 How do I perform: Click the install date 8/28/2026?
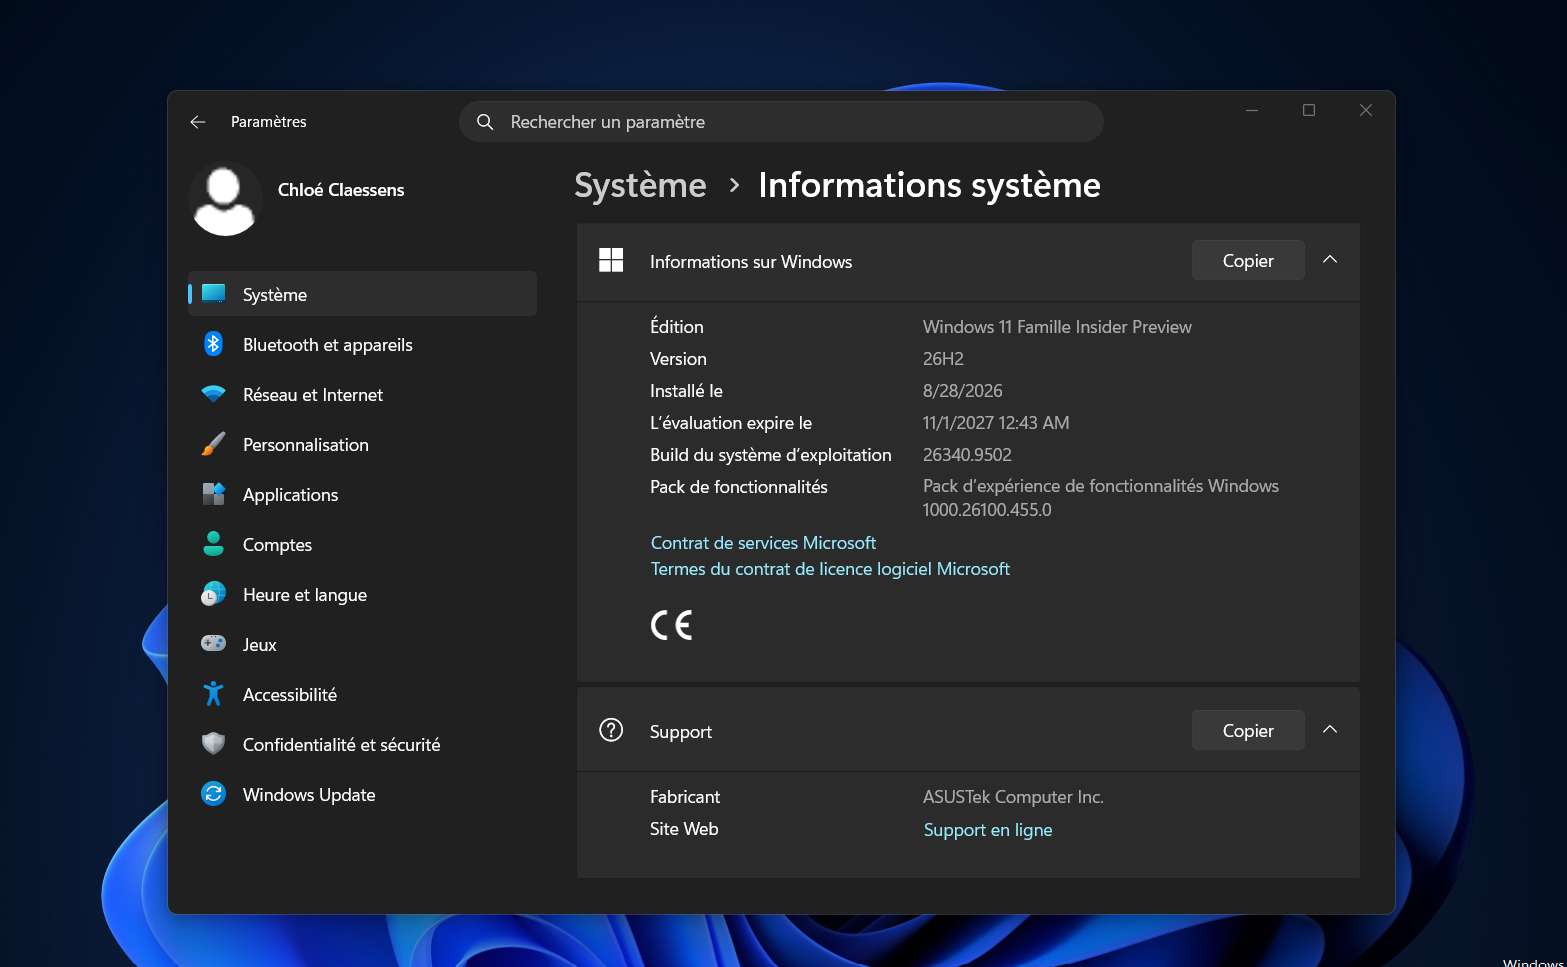962,391
